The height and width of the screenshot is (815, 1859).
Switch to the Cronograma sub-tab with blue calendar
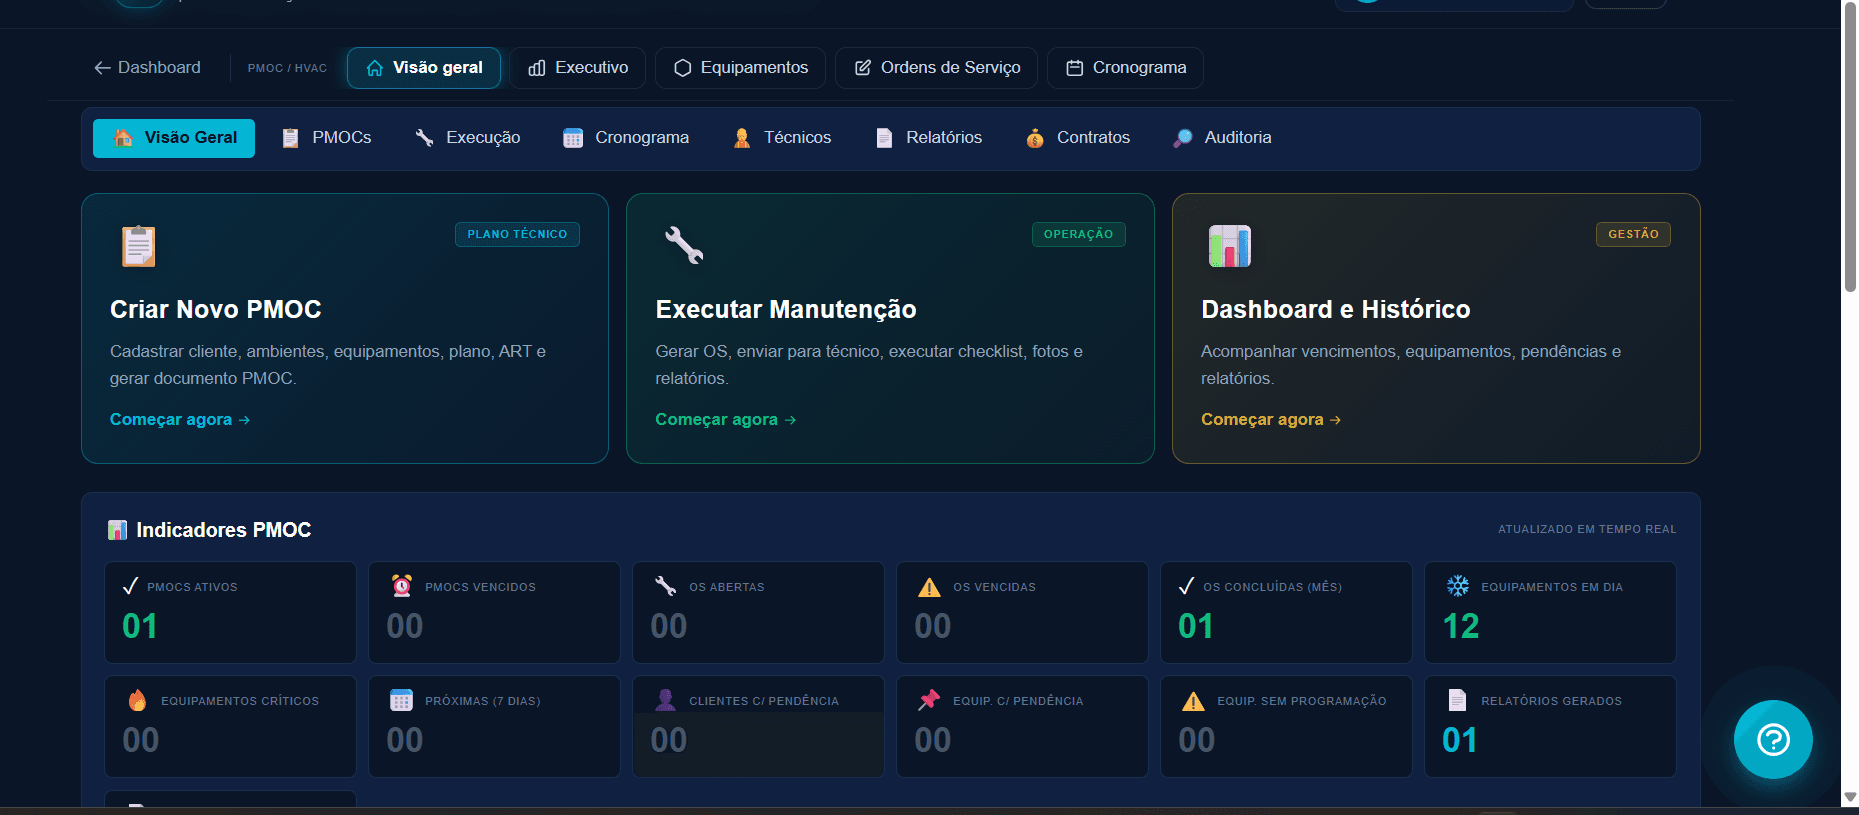(626, 138)
